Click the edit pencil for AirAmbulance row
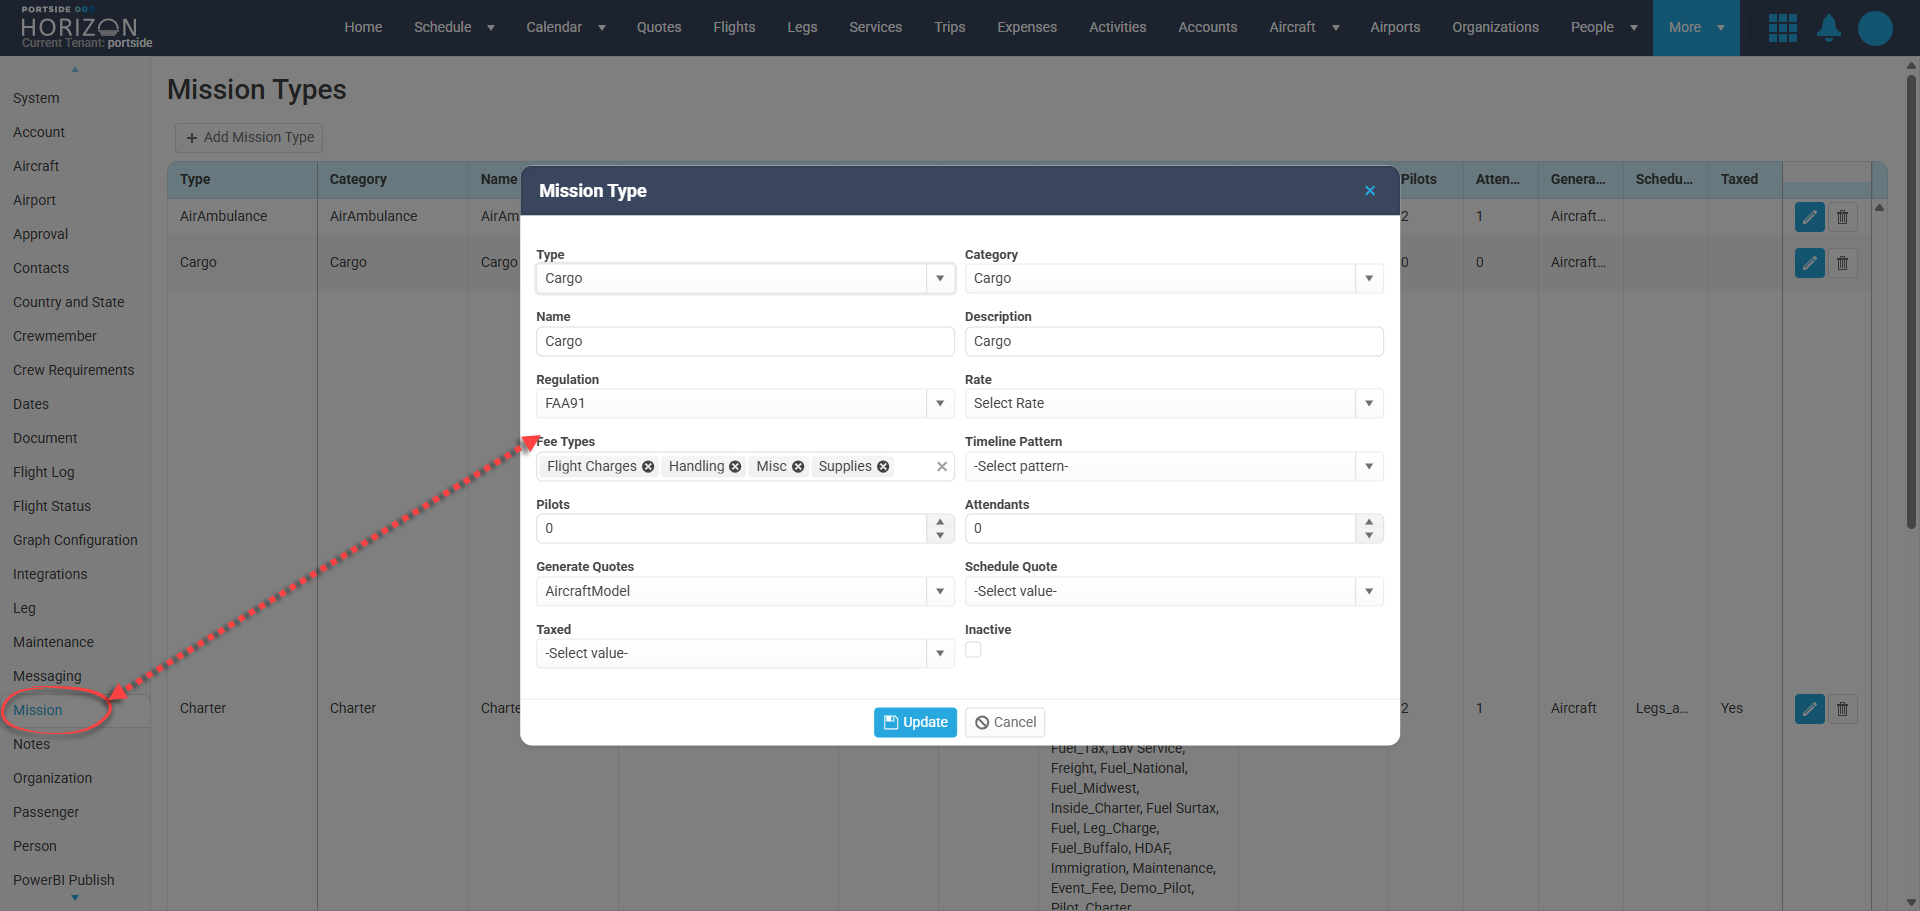1920x911 pixels. point(1809,217)
